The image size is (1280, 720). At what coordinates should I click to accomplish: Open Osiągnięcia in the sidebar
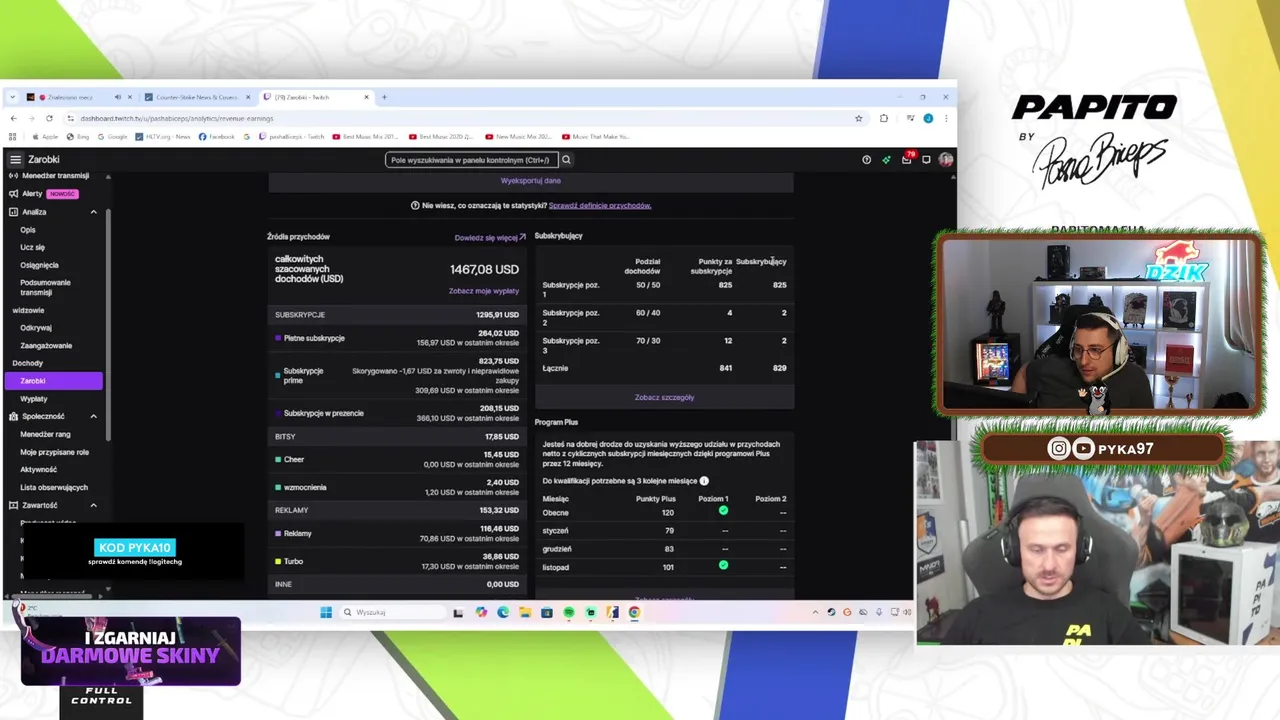pos(39,265)
